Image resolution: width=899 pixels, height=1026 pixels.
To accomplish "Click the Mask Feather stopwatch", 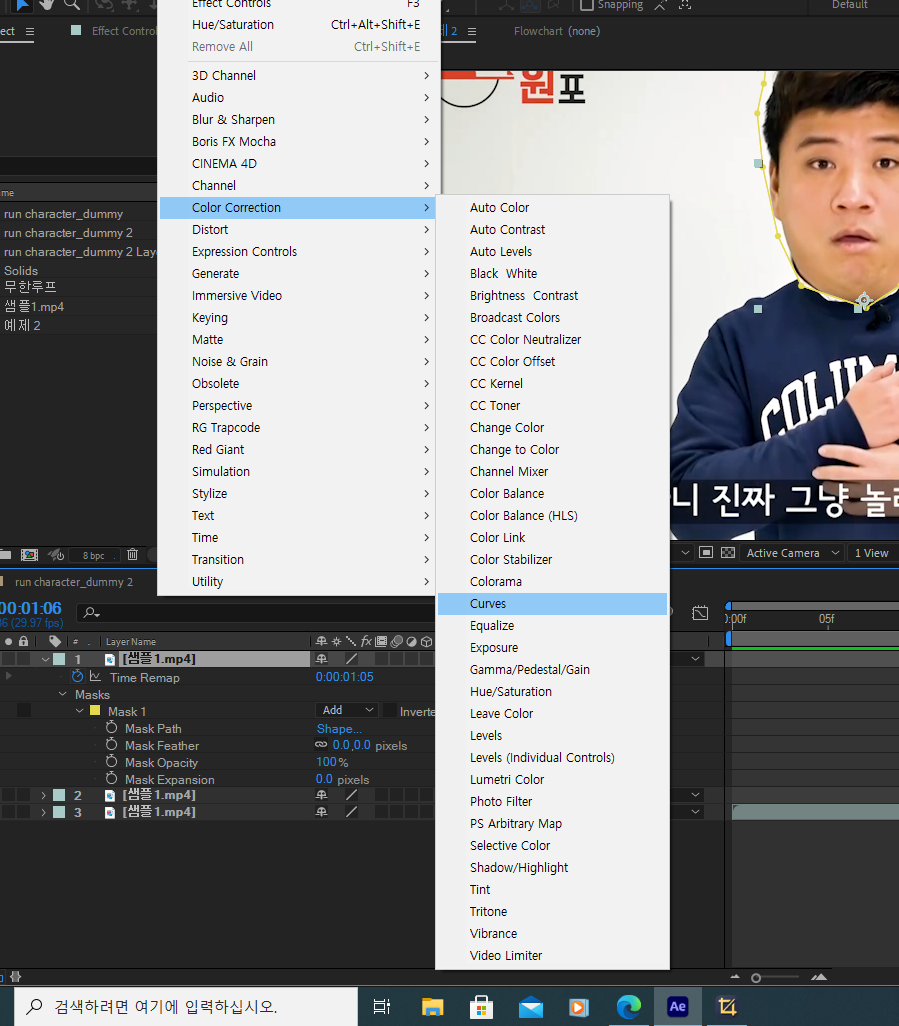I will click(112, 745).
